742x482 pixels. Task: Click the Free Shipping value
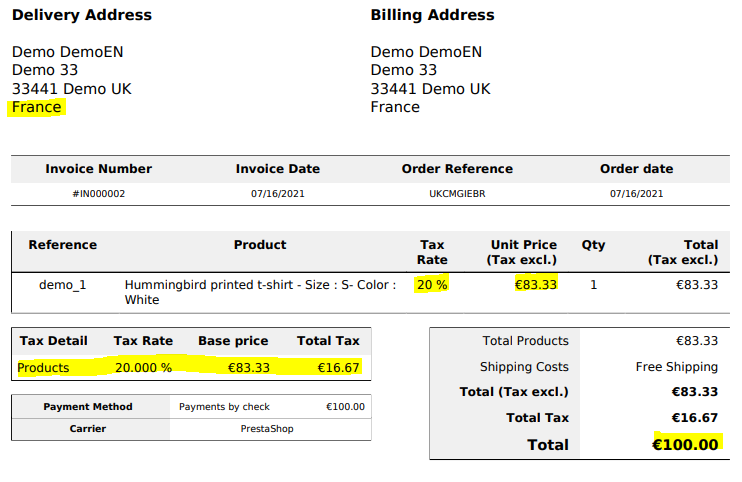[x=676, y=367]
